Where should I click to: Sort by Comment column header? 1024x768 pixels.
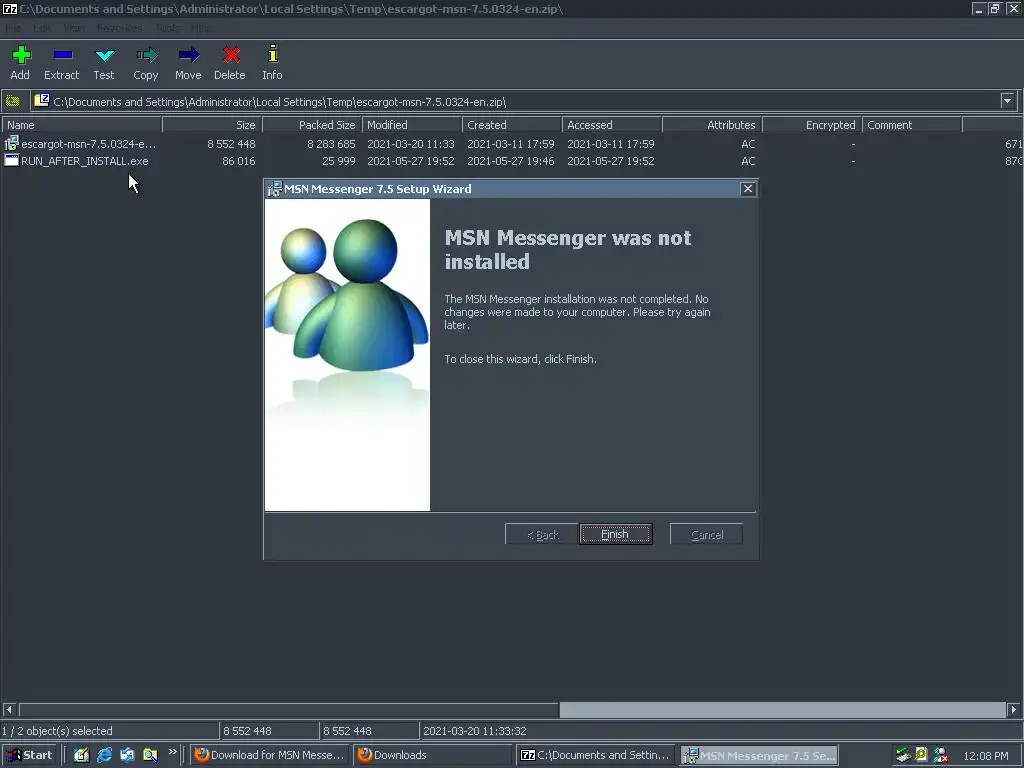pyautogui.click(x=912, y=125)
